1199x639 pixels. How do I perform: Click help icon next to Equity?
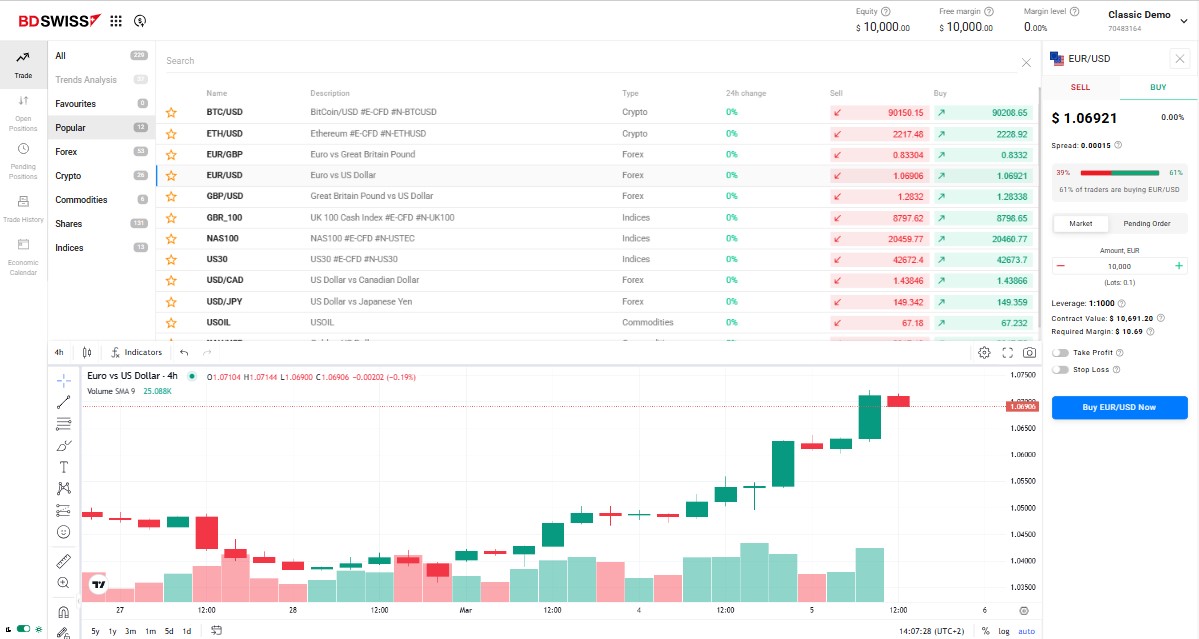(x=885, y=11)
